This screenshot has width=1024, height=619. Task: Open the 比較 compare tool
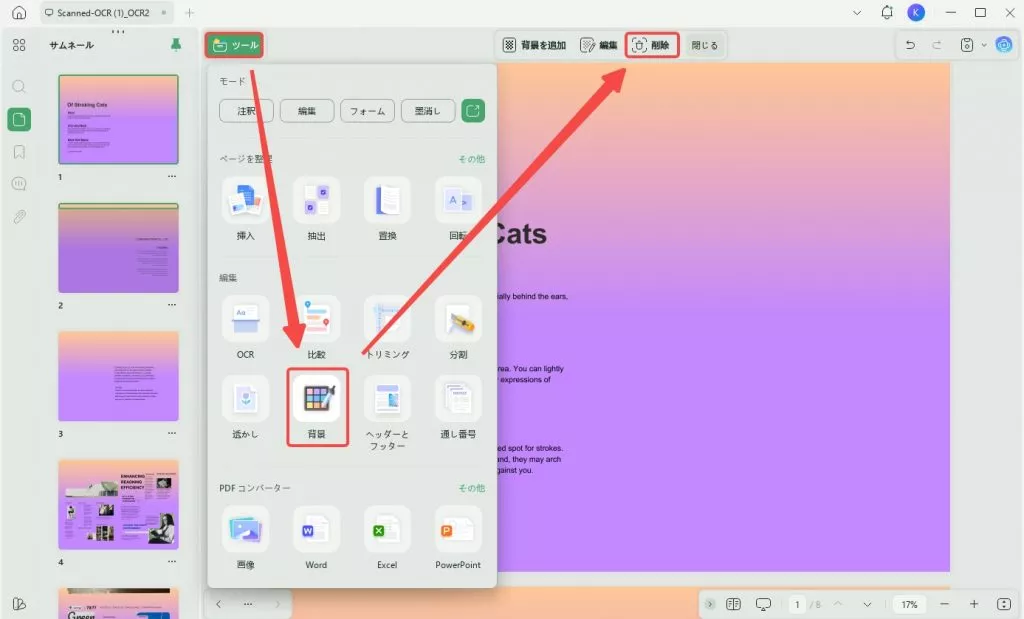(316, 328)
